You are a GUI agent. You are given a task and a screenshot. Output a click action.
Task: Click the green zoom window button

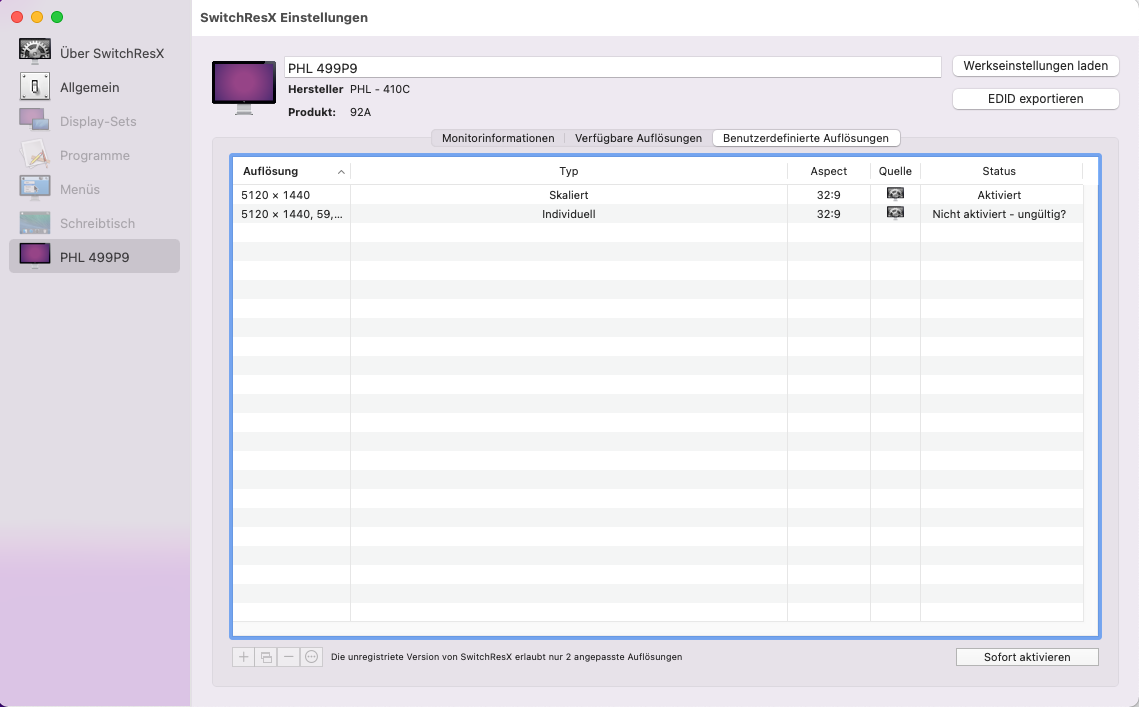(x=57, y=17)
